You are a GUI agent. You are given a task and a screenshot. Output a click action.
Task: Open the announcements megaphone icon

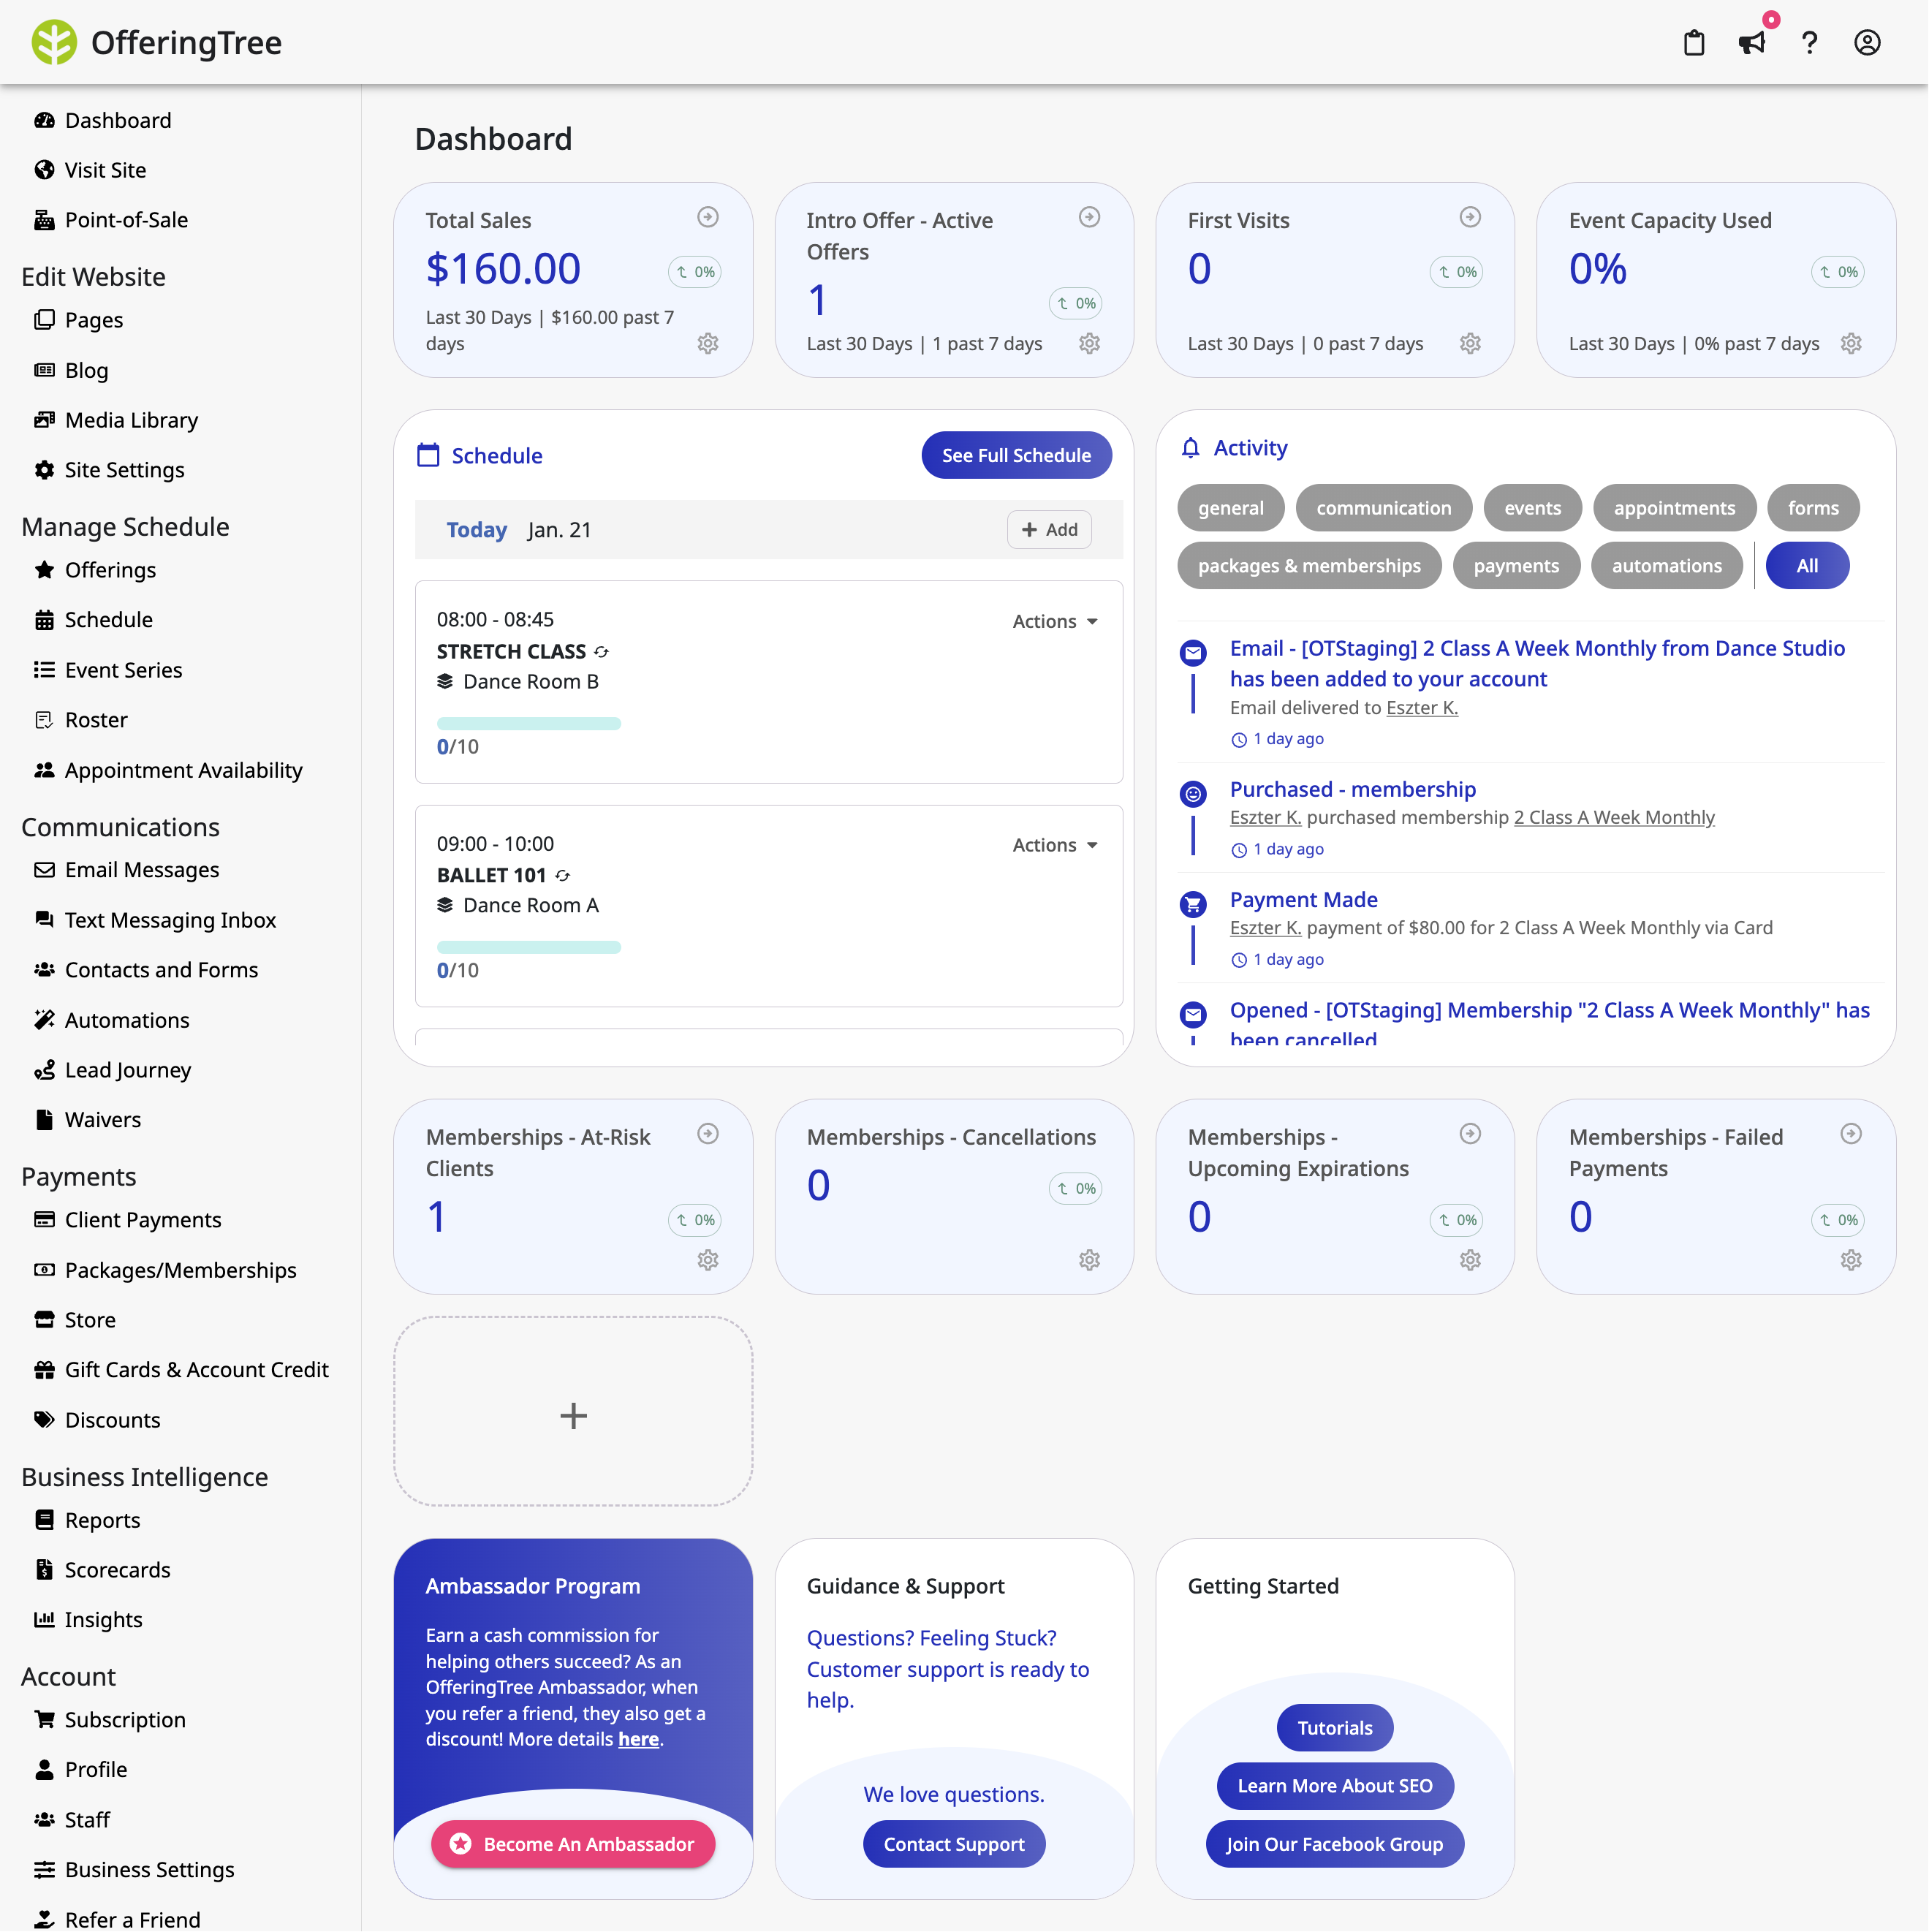point(1751,43)
